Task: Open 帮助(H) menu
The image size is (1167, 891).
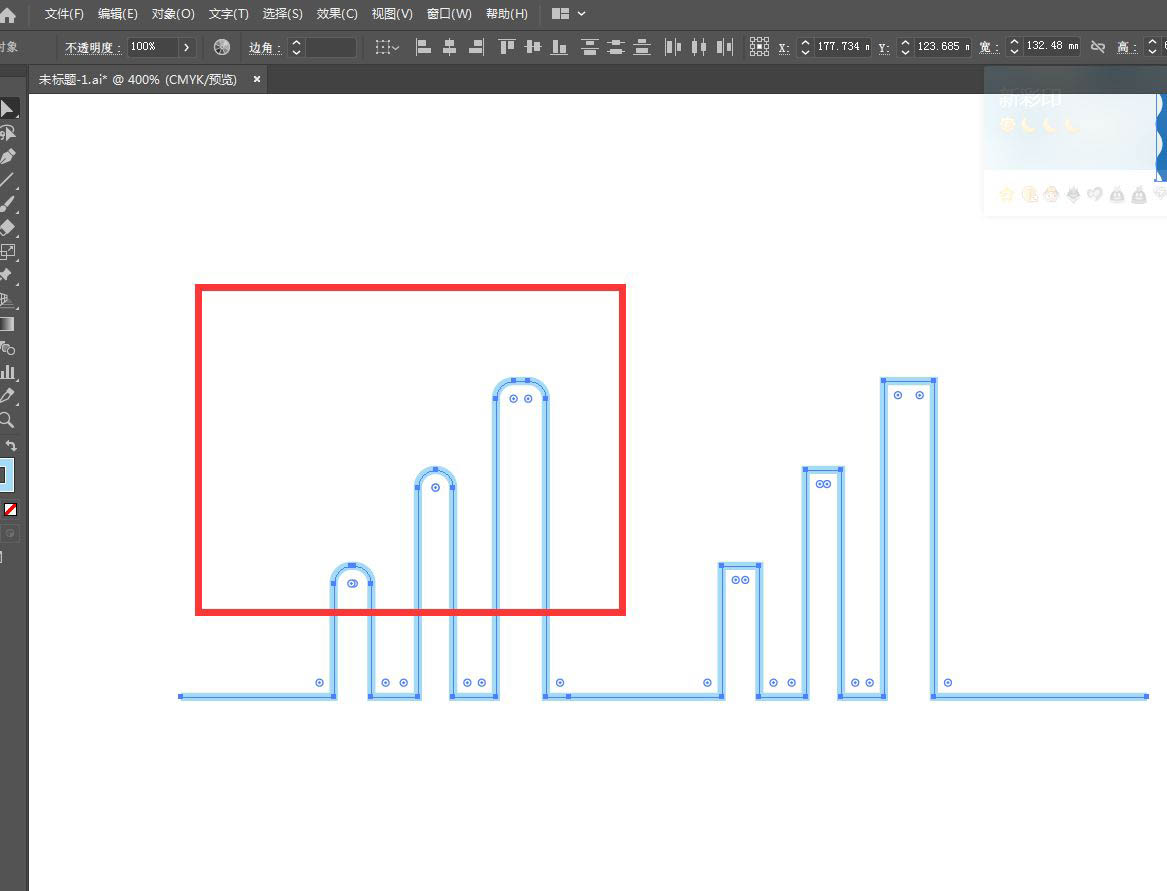Action: click(x=506, y=13)
